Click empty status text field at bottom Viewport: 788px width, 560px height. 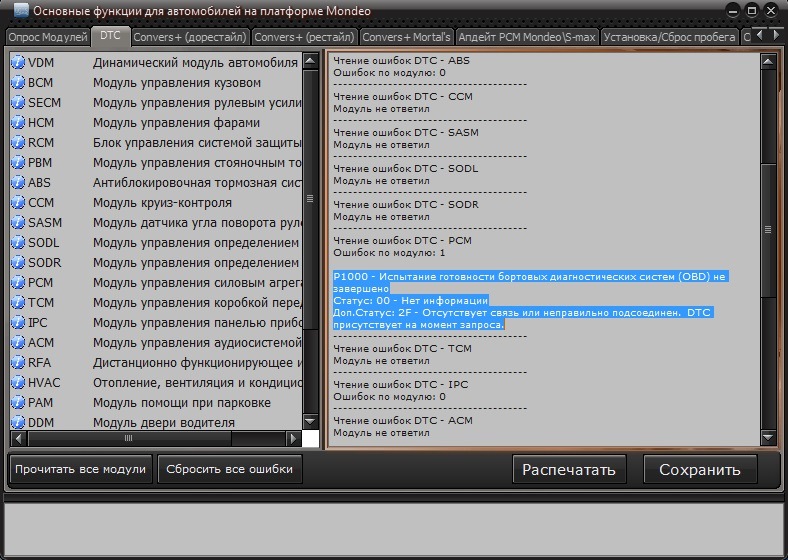coord(393,528)
